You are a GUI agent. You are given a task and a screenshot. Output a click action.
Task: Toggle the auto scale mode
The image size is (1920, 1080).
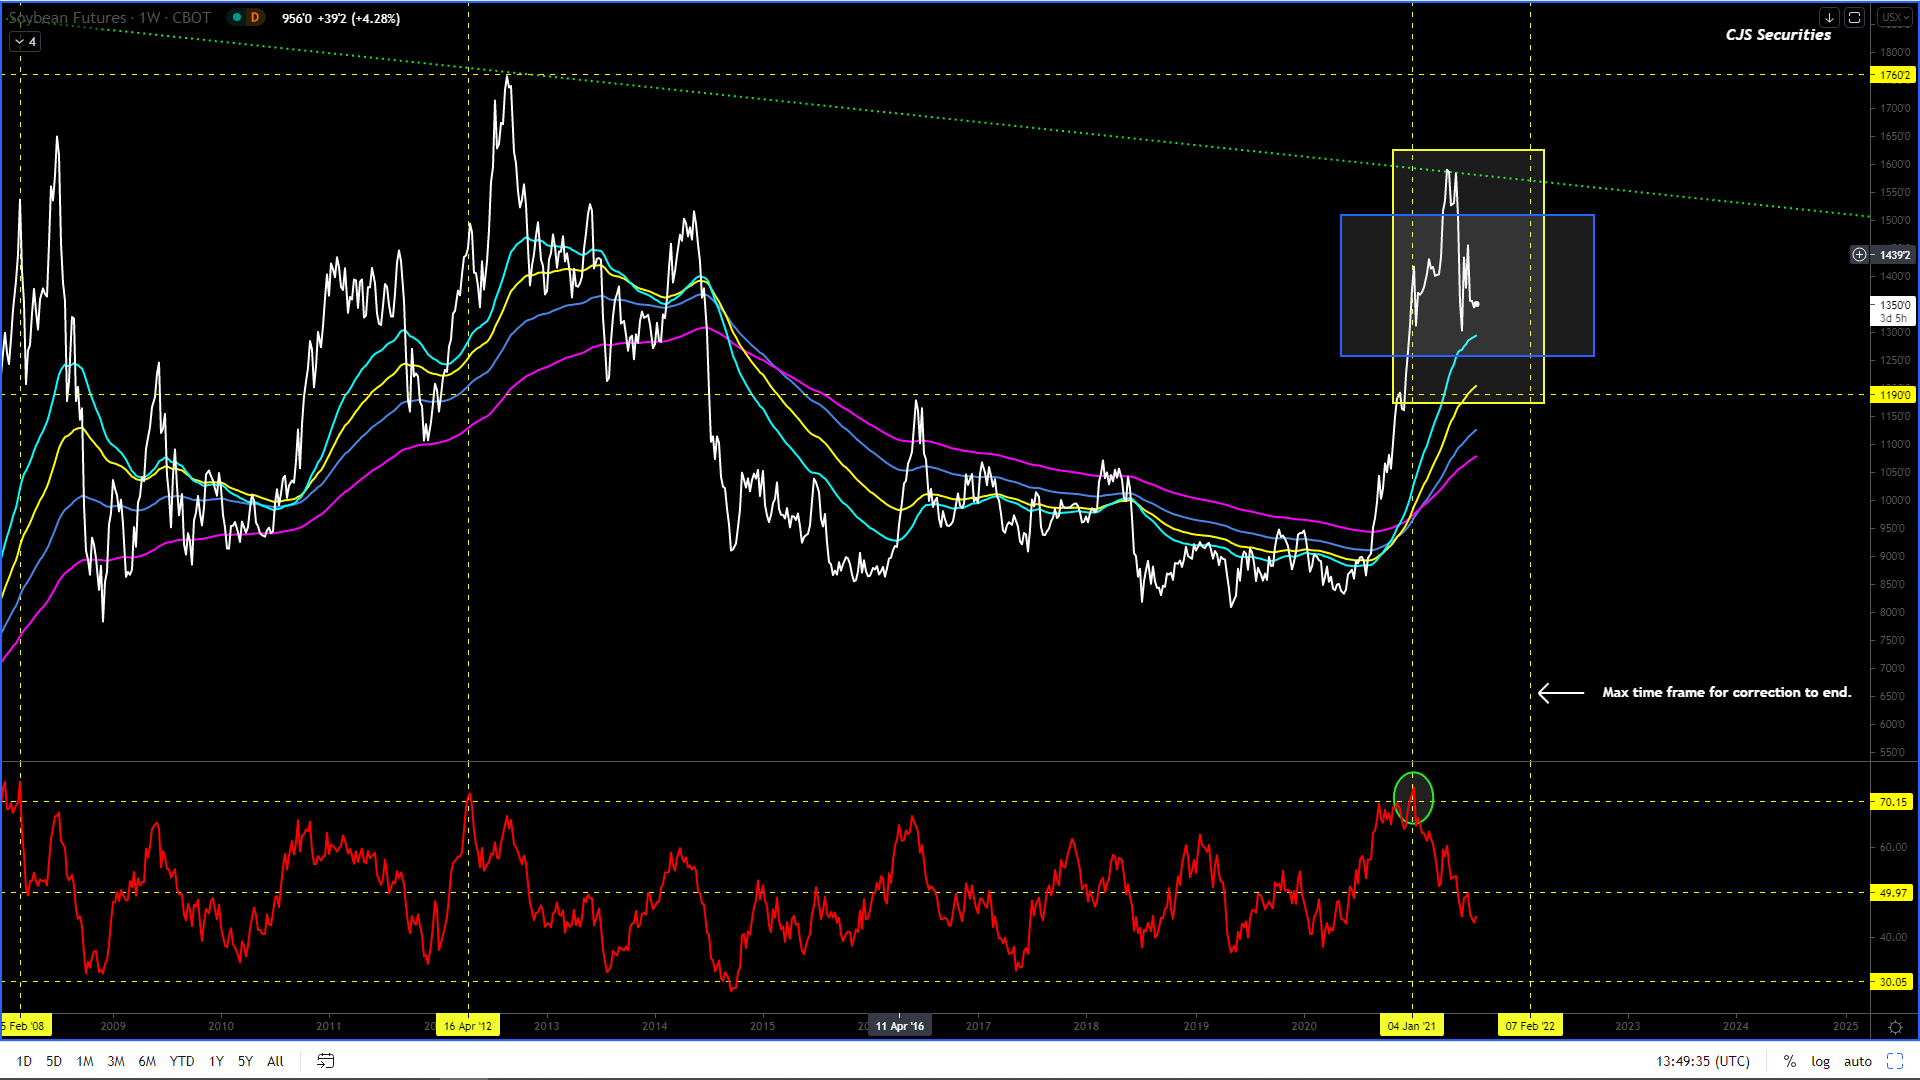pyautogui.click(x=1857, y=1061)
